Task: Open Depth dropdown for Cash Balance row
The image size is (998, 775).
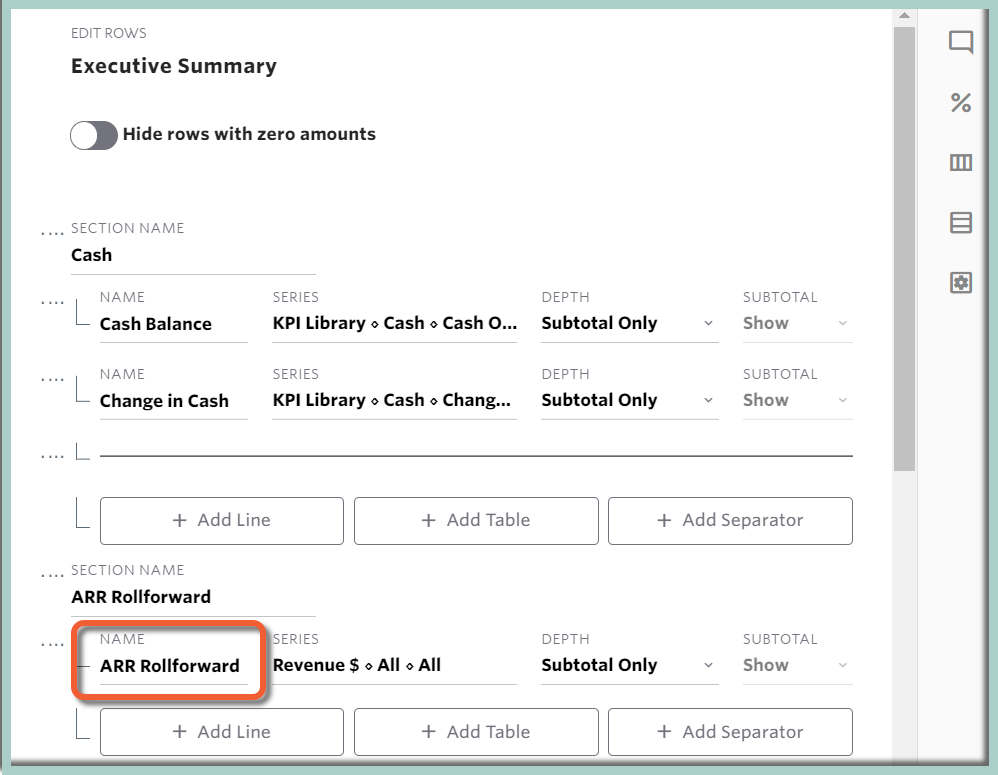Action: click(629, 323)
